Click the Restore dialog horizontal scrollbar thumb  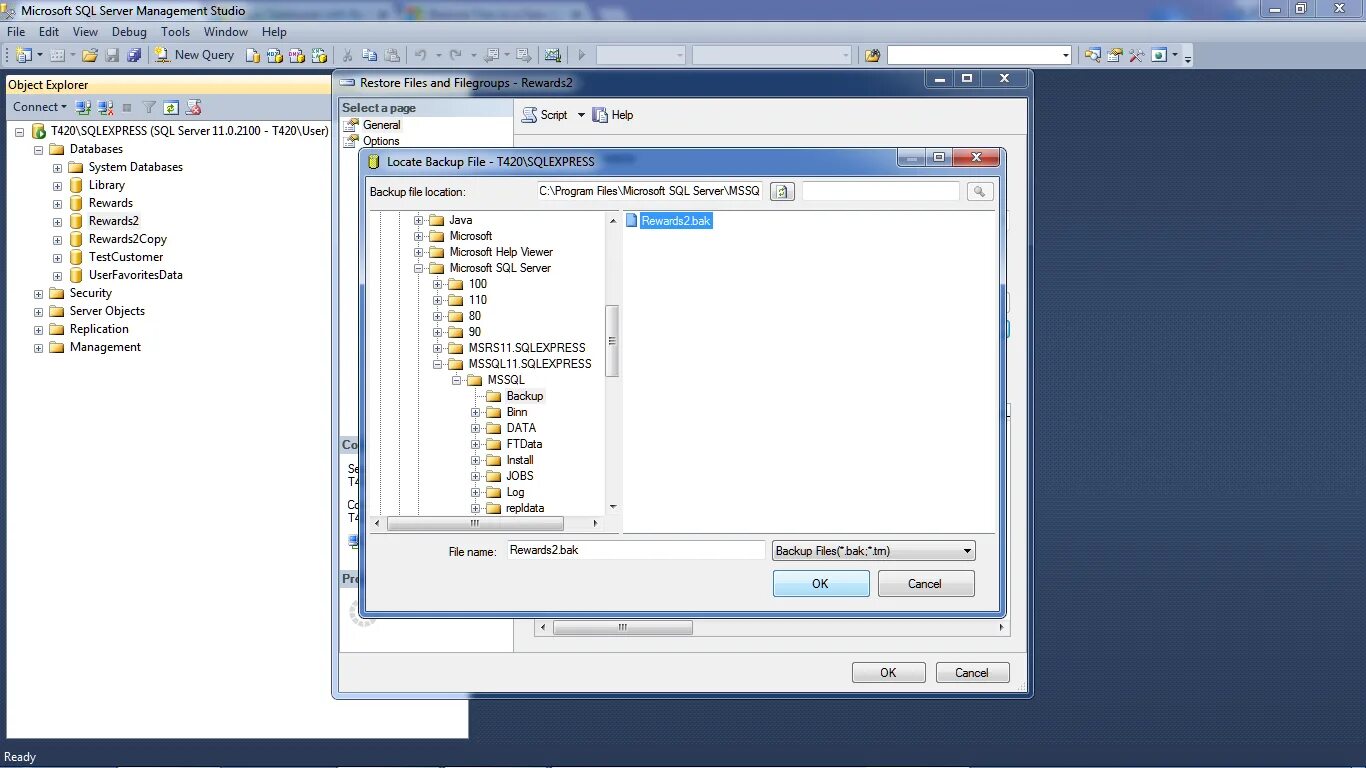pos(622,628)
